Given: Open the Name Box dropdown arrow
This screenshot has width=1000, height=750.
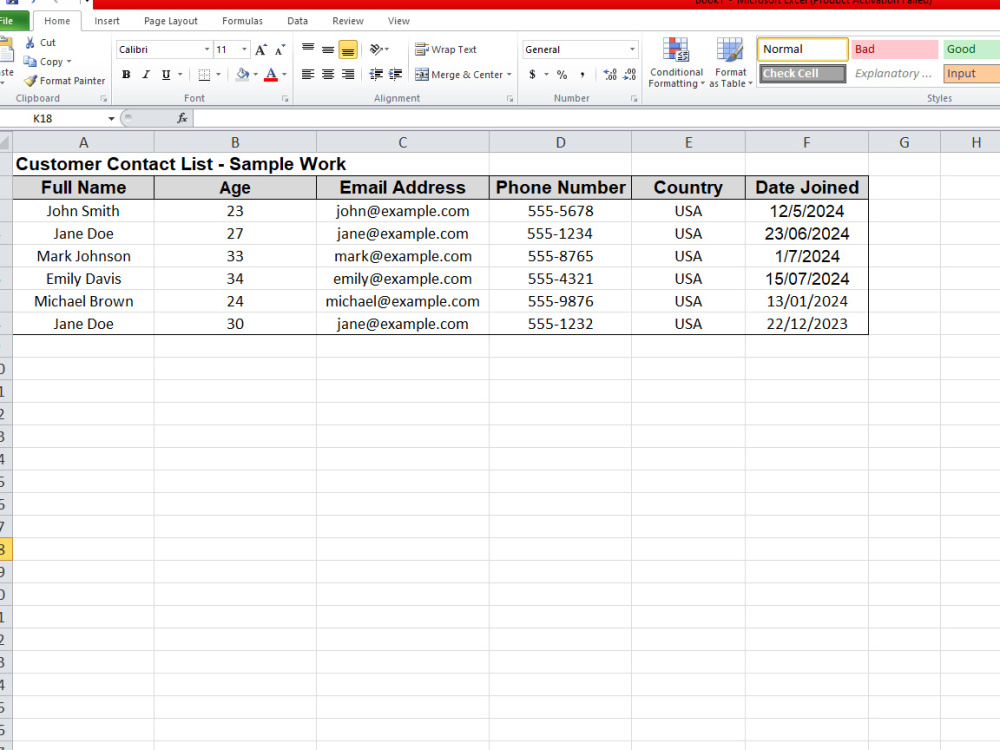Looking at the screenshot, I should click(111, 119).
